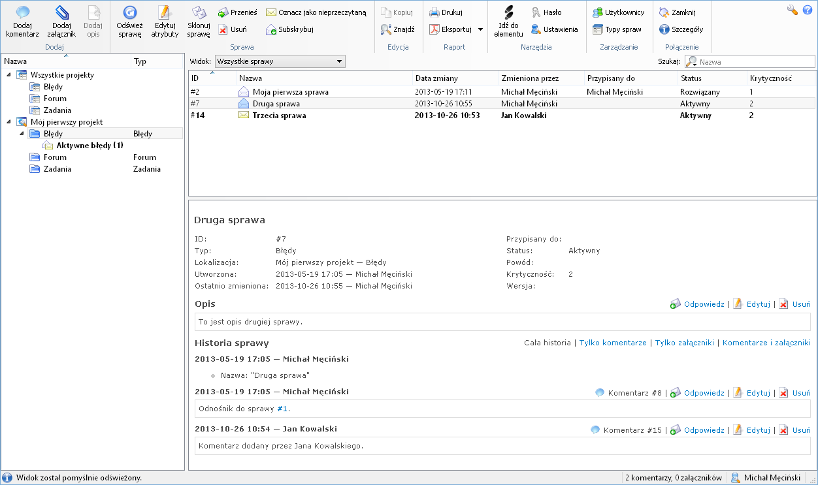Screen dimensions: 818x485
Task: Show Komentarze i załączniki in history
Action: click(766, 343)
